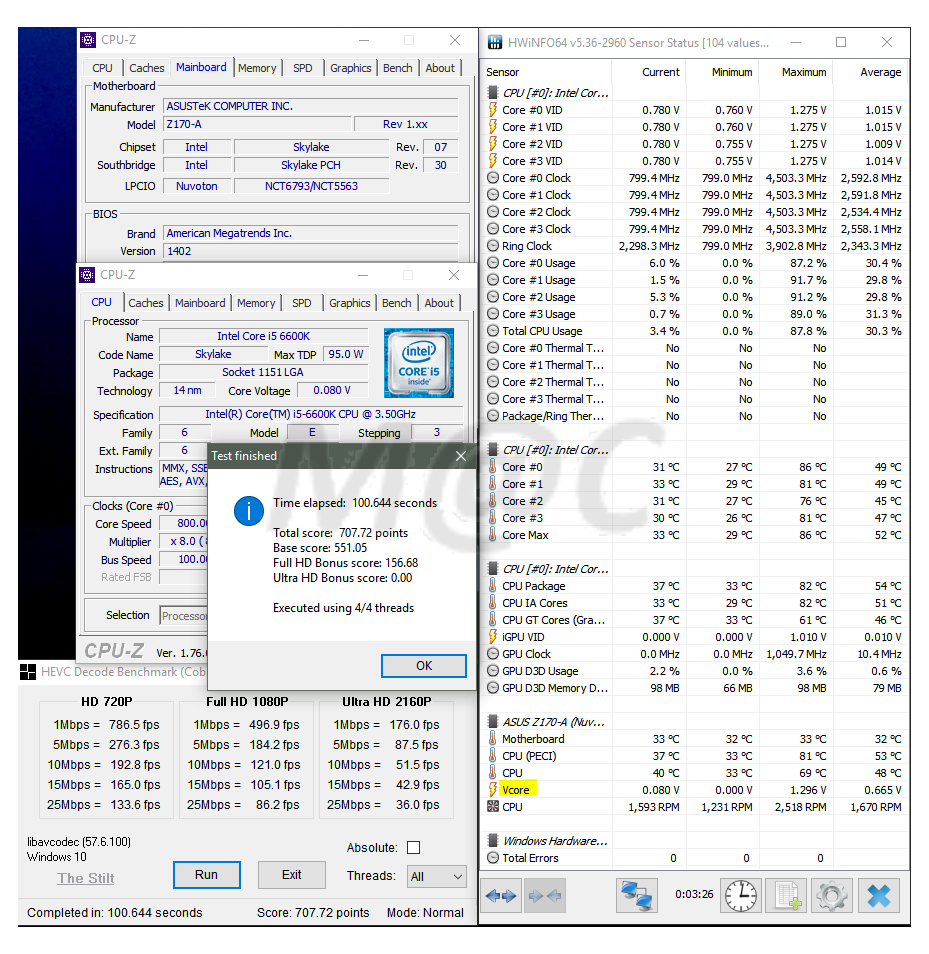Select Mainboard tab in lower CPU-Z window
929x954 pixels.
200,303
